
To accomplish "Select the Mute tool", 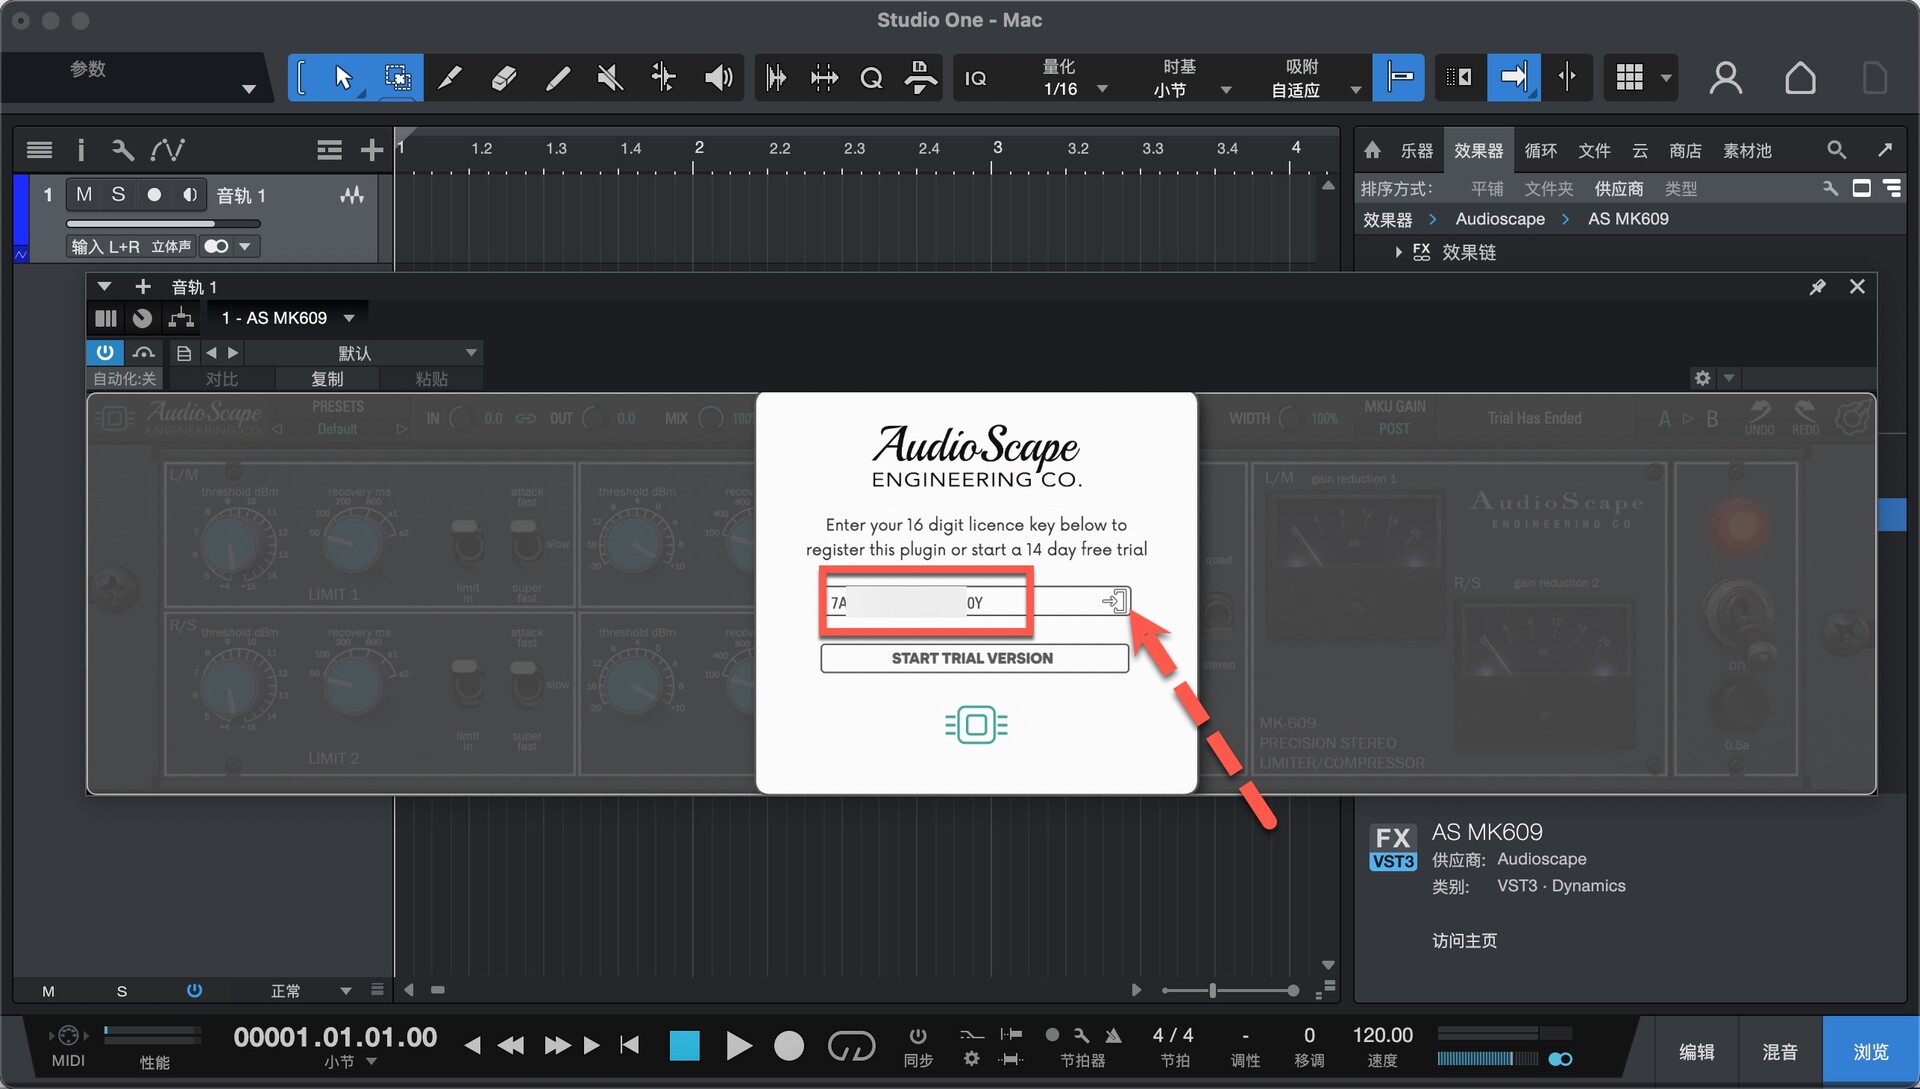I will [610, 78].
